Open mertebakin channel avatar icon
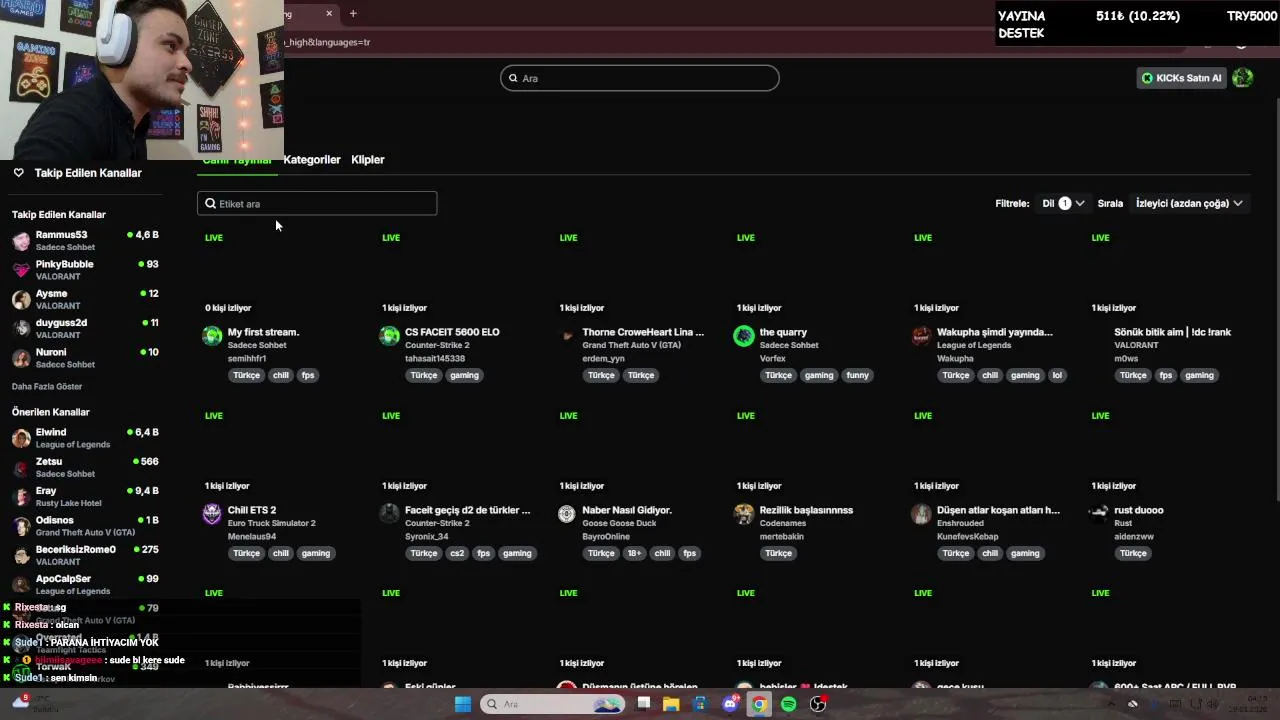This screenshot has height=720, width=1280. 744,514
